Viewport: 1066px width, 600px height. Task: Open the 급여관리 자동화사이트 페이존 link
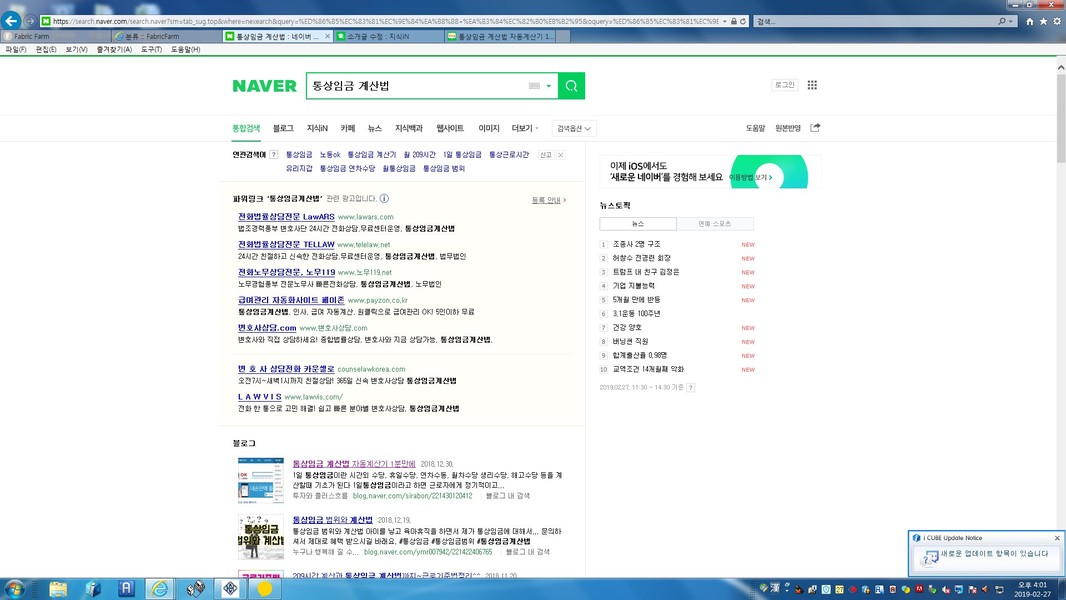pyautogui.click(x=291, y=300)
